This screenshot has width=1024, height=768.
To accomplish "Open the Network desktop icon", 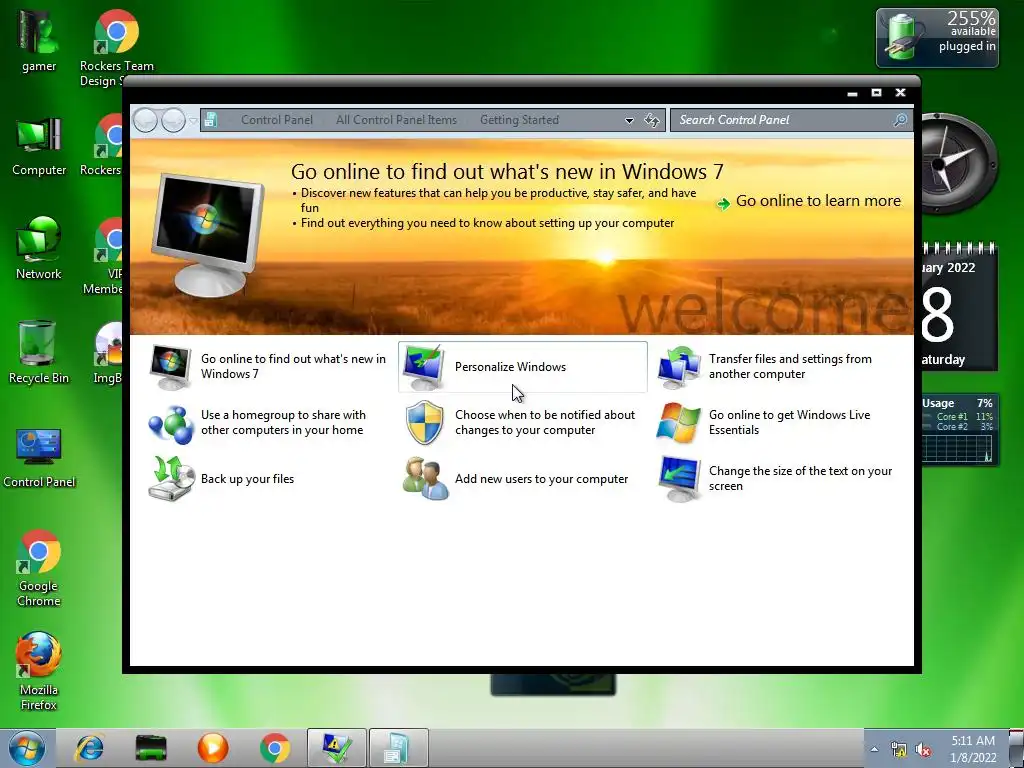I will [x=39, y=248].
